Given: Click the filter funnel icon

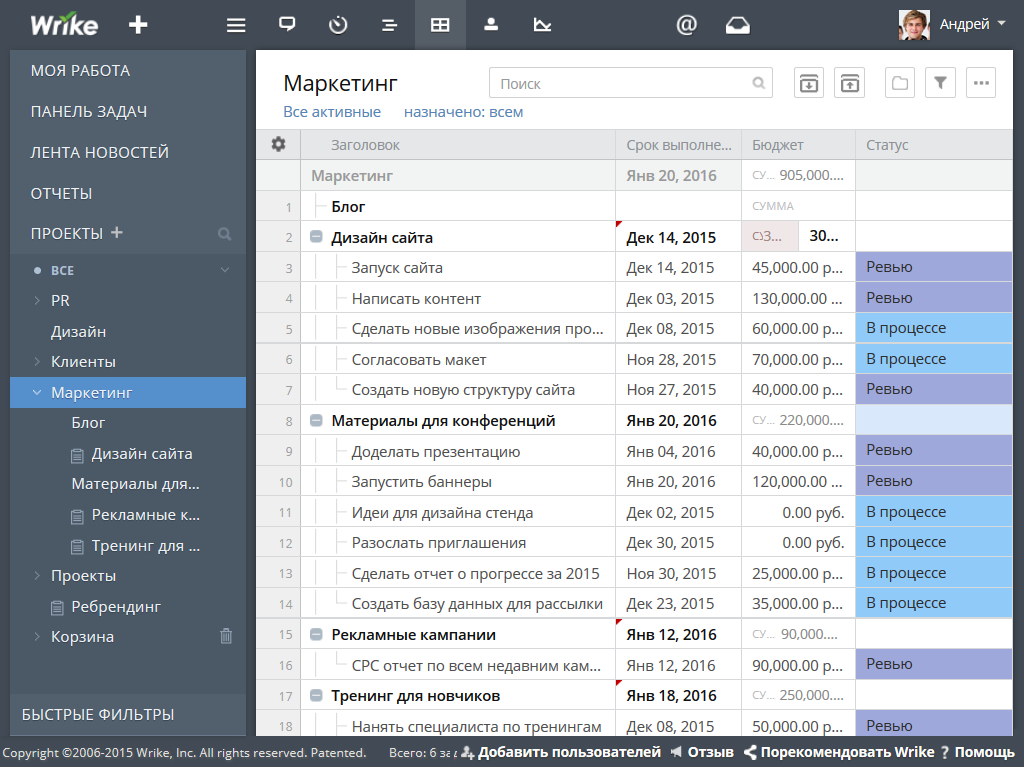Looking at the screenshot, I should point(940,83).
